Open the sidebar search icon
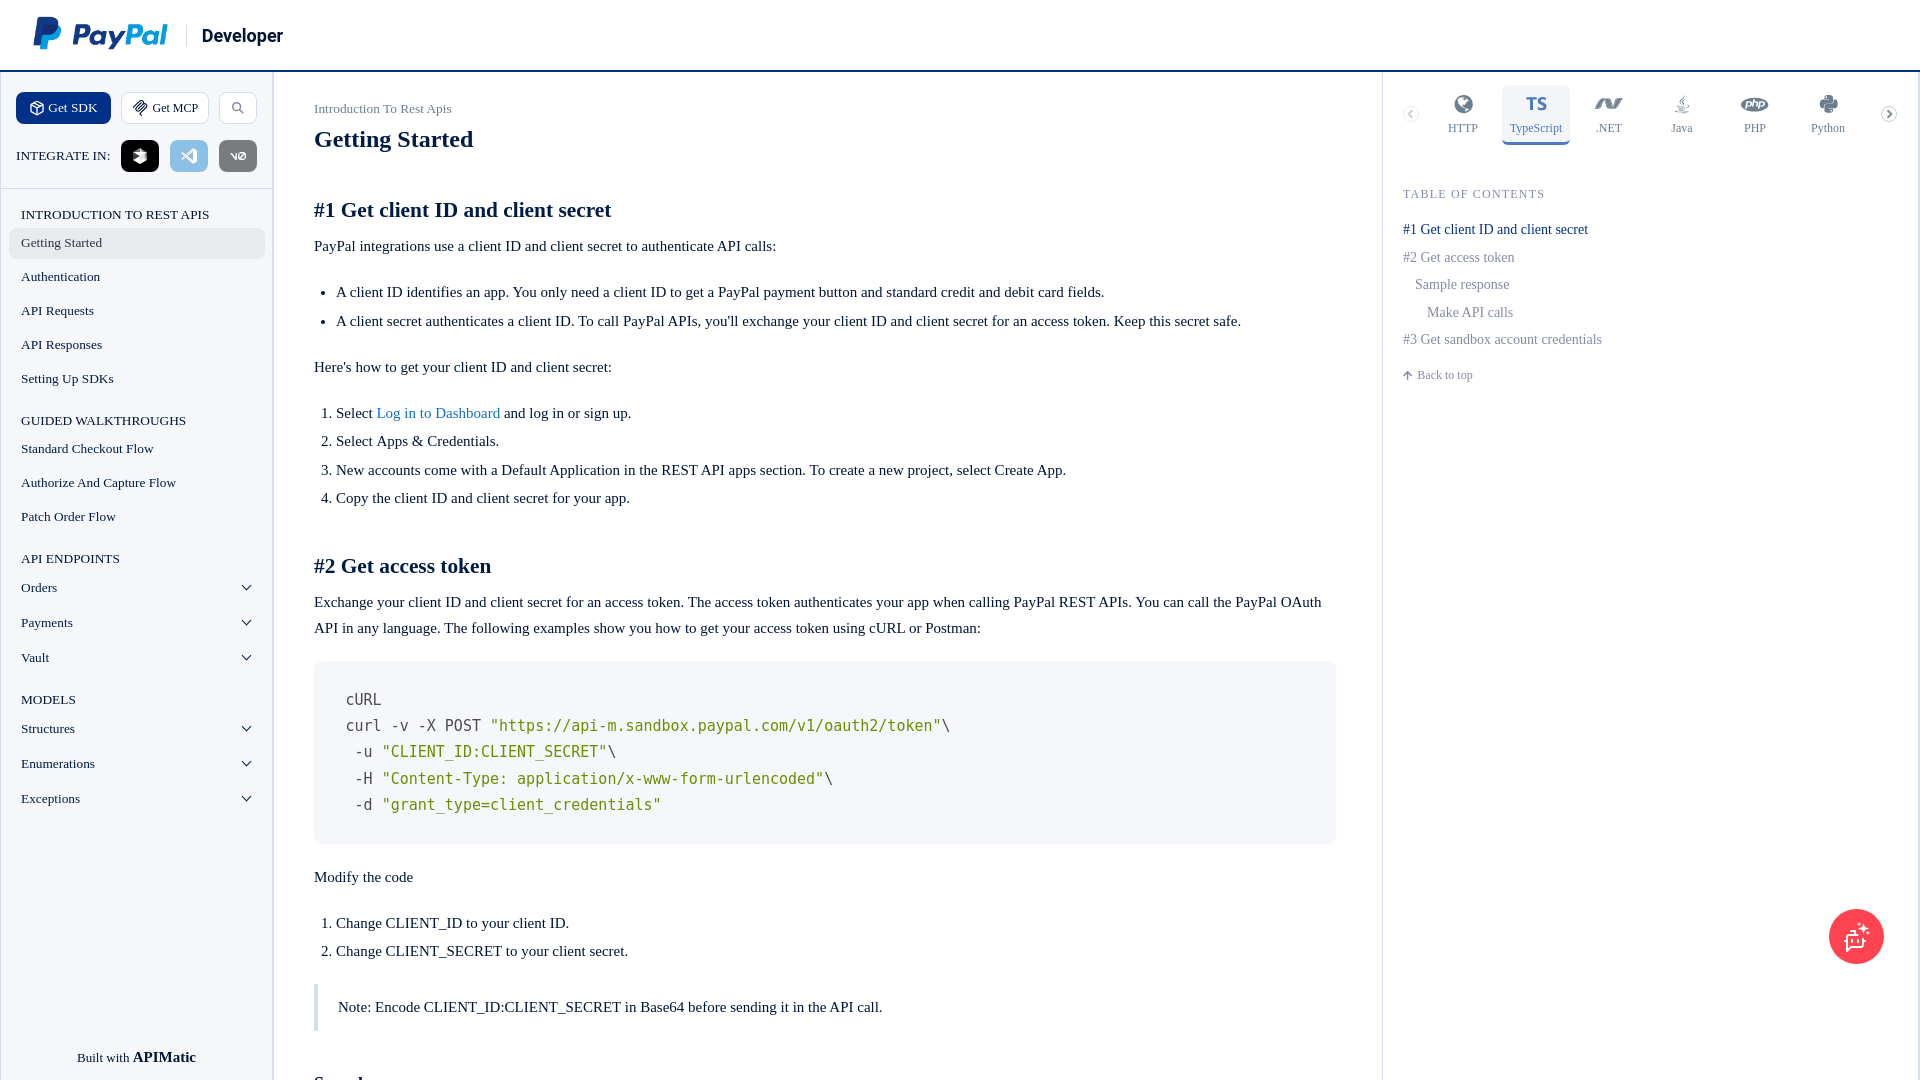Screen dimensions: 1920x1080 238,108
